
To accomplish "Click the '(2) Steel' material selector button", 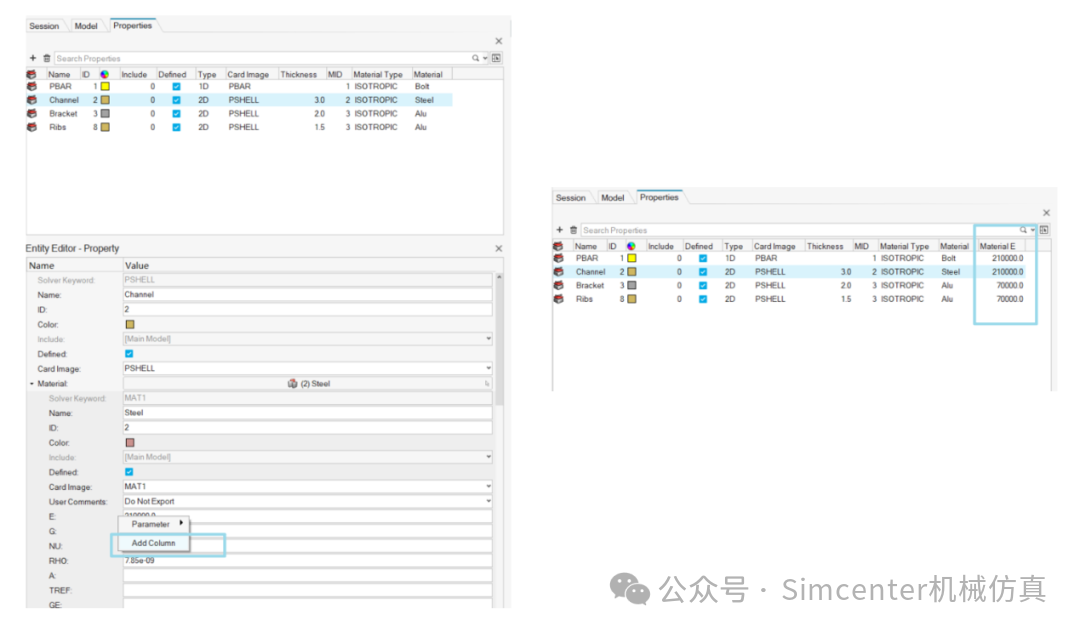I will 307,383.
